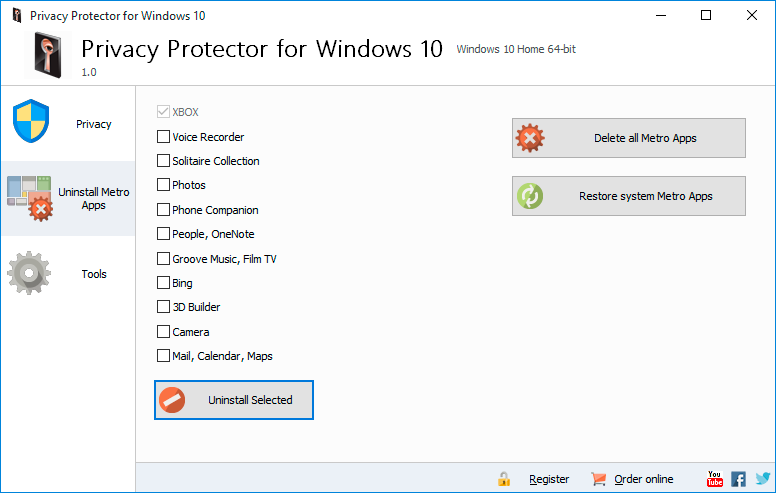Click the padlock icon beside Register
This screenshot has height=493, width=776.
pos(504,479)
